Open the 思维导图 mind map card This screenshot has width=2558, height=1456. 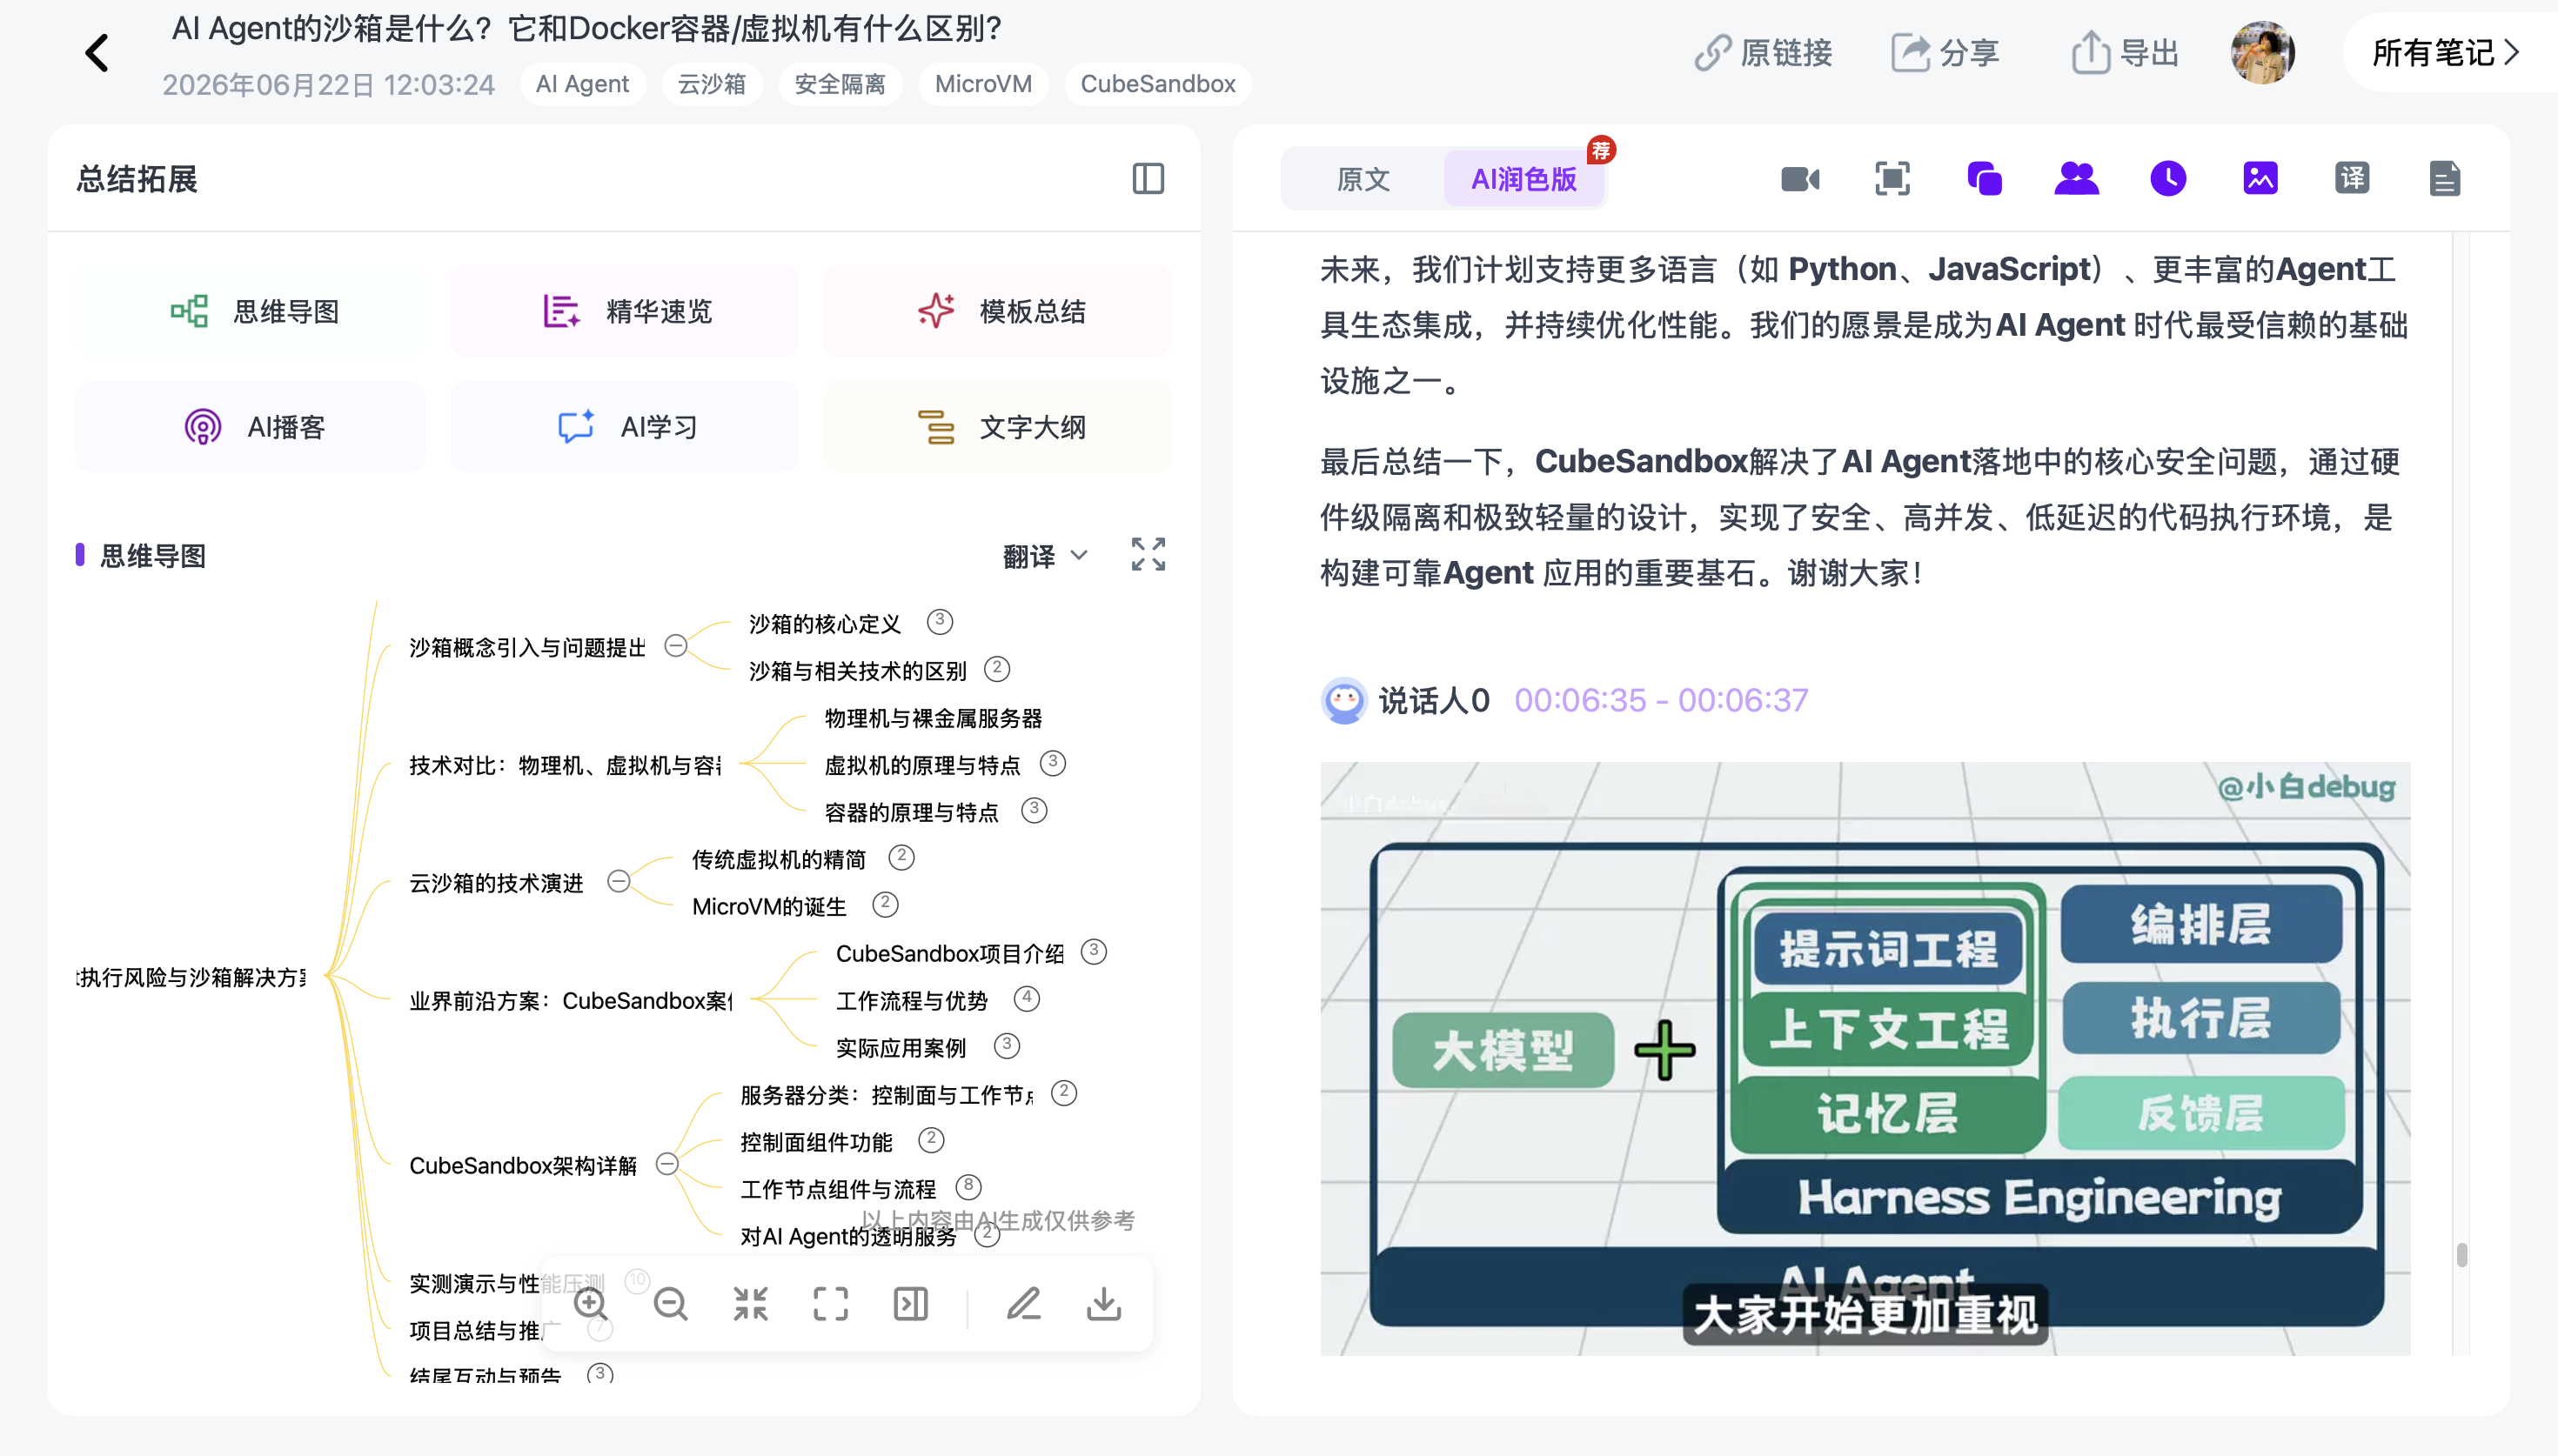pos(251,311)
